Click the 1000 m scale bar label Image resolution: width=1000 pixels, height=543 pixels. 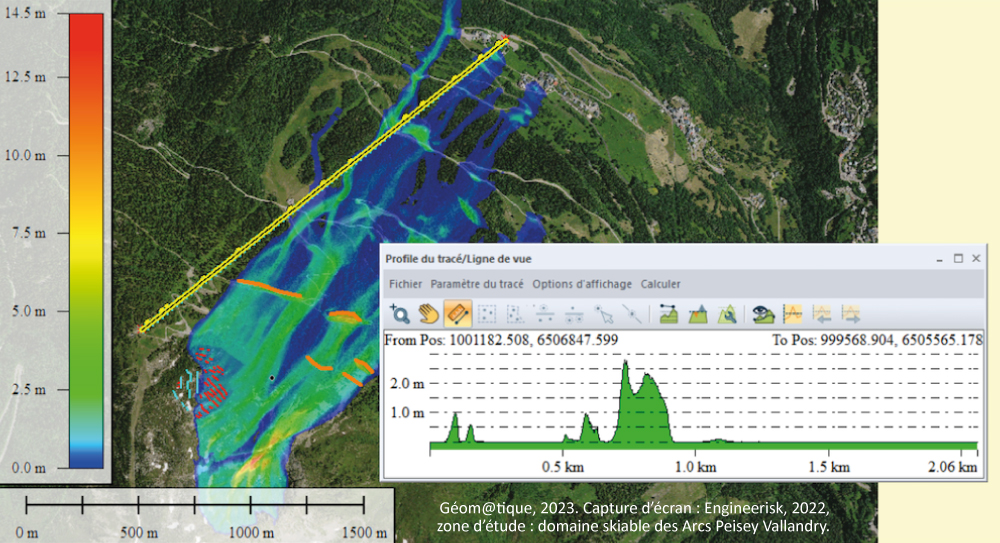pyautogui.click(x=251, y=533)
